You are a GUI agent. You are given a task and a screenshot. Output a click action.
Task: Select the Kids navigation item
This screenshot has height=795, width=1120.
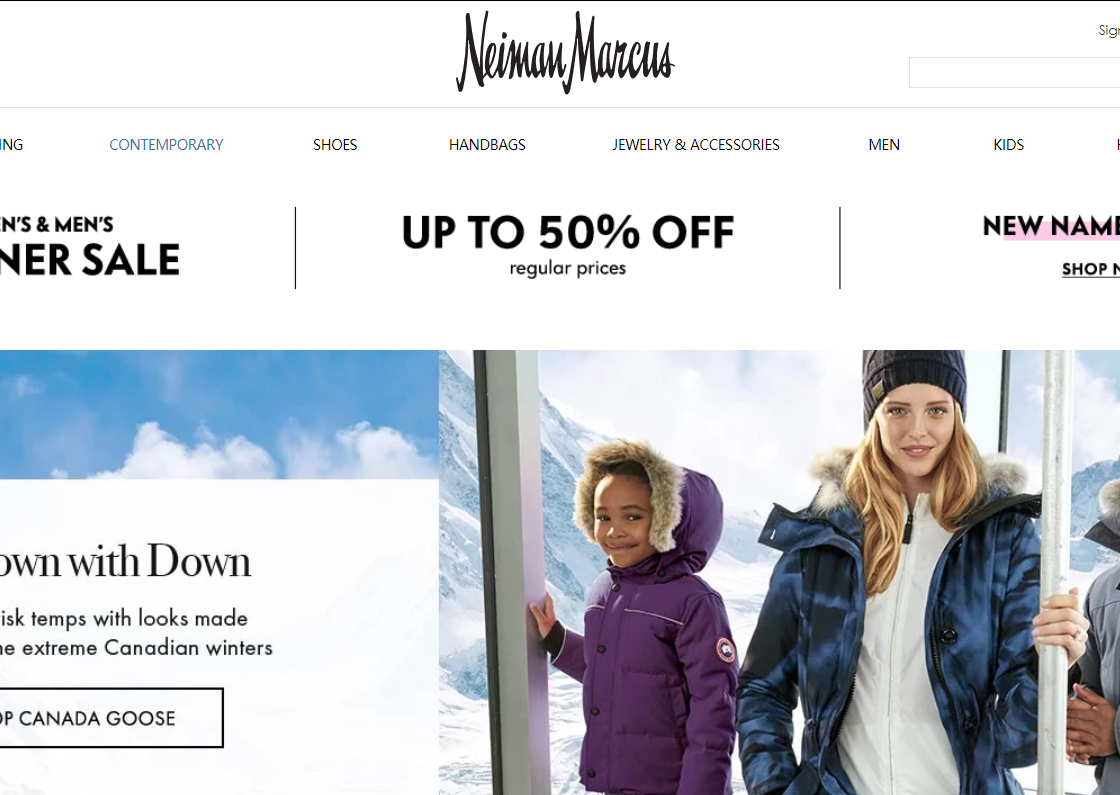click(x=1009, y=144)
